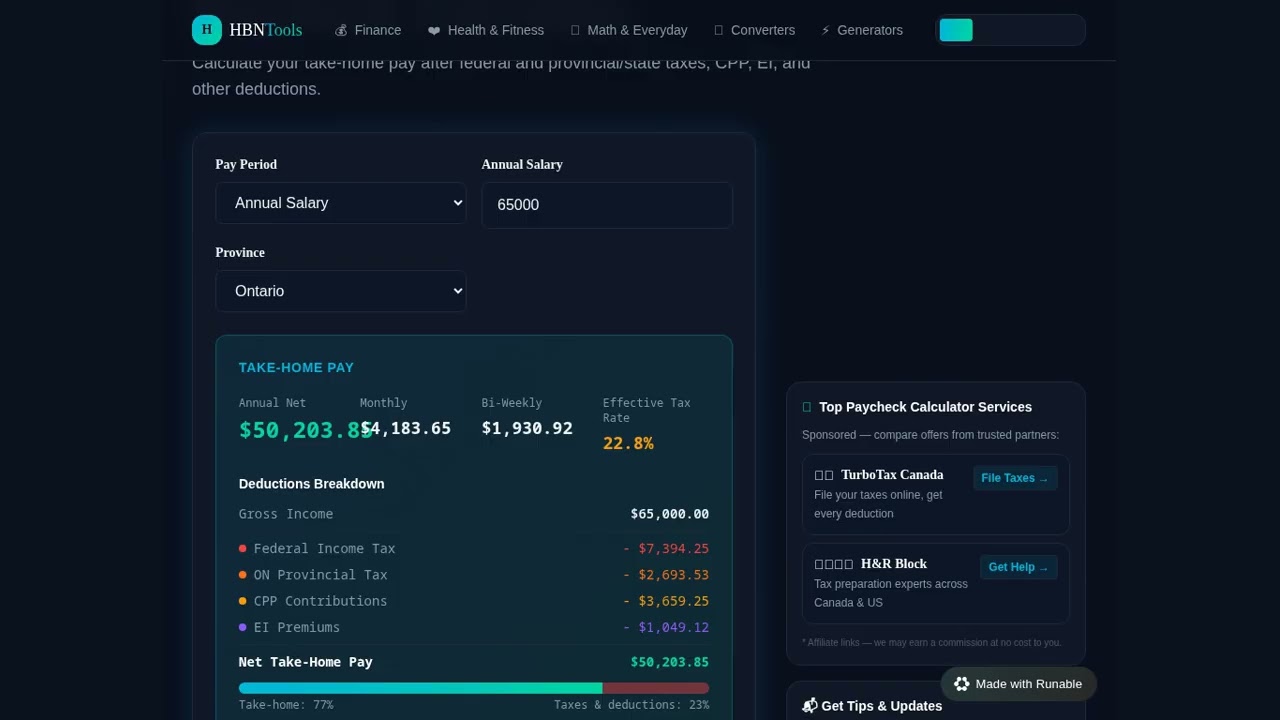Click the CPP amount $3,659.25
The height and width of the screenshot is (720, 1280).
[x=666, y=601]
